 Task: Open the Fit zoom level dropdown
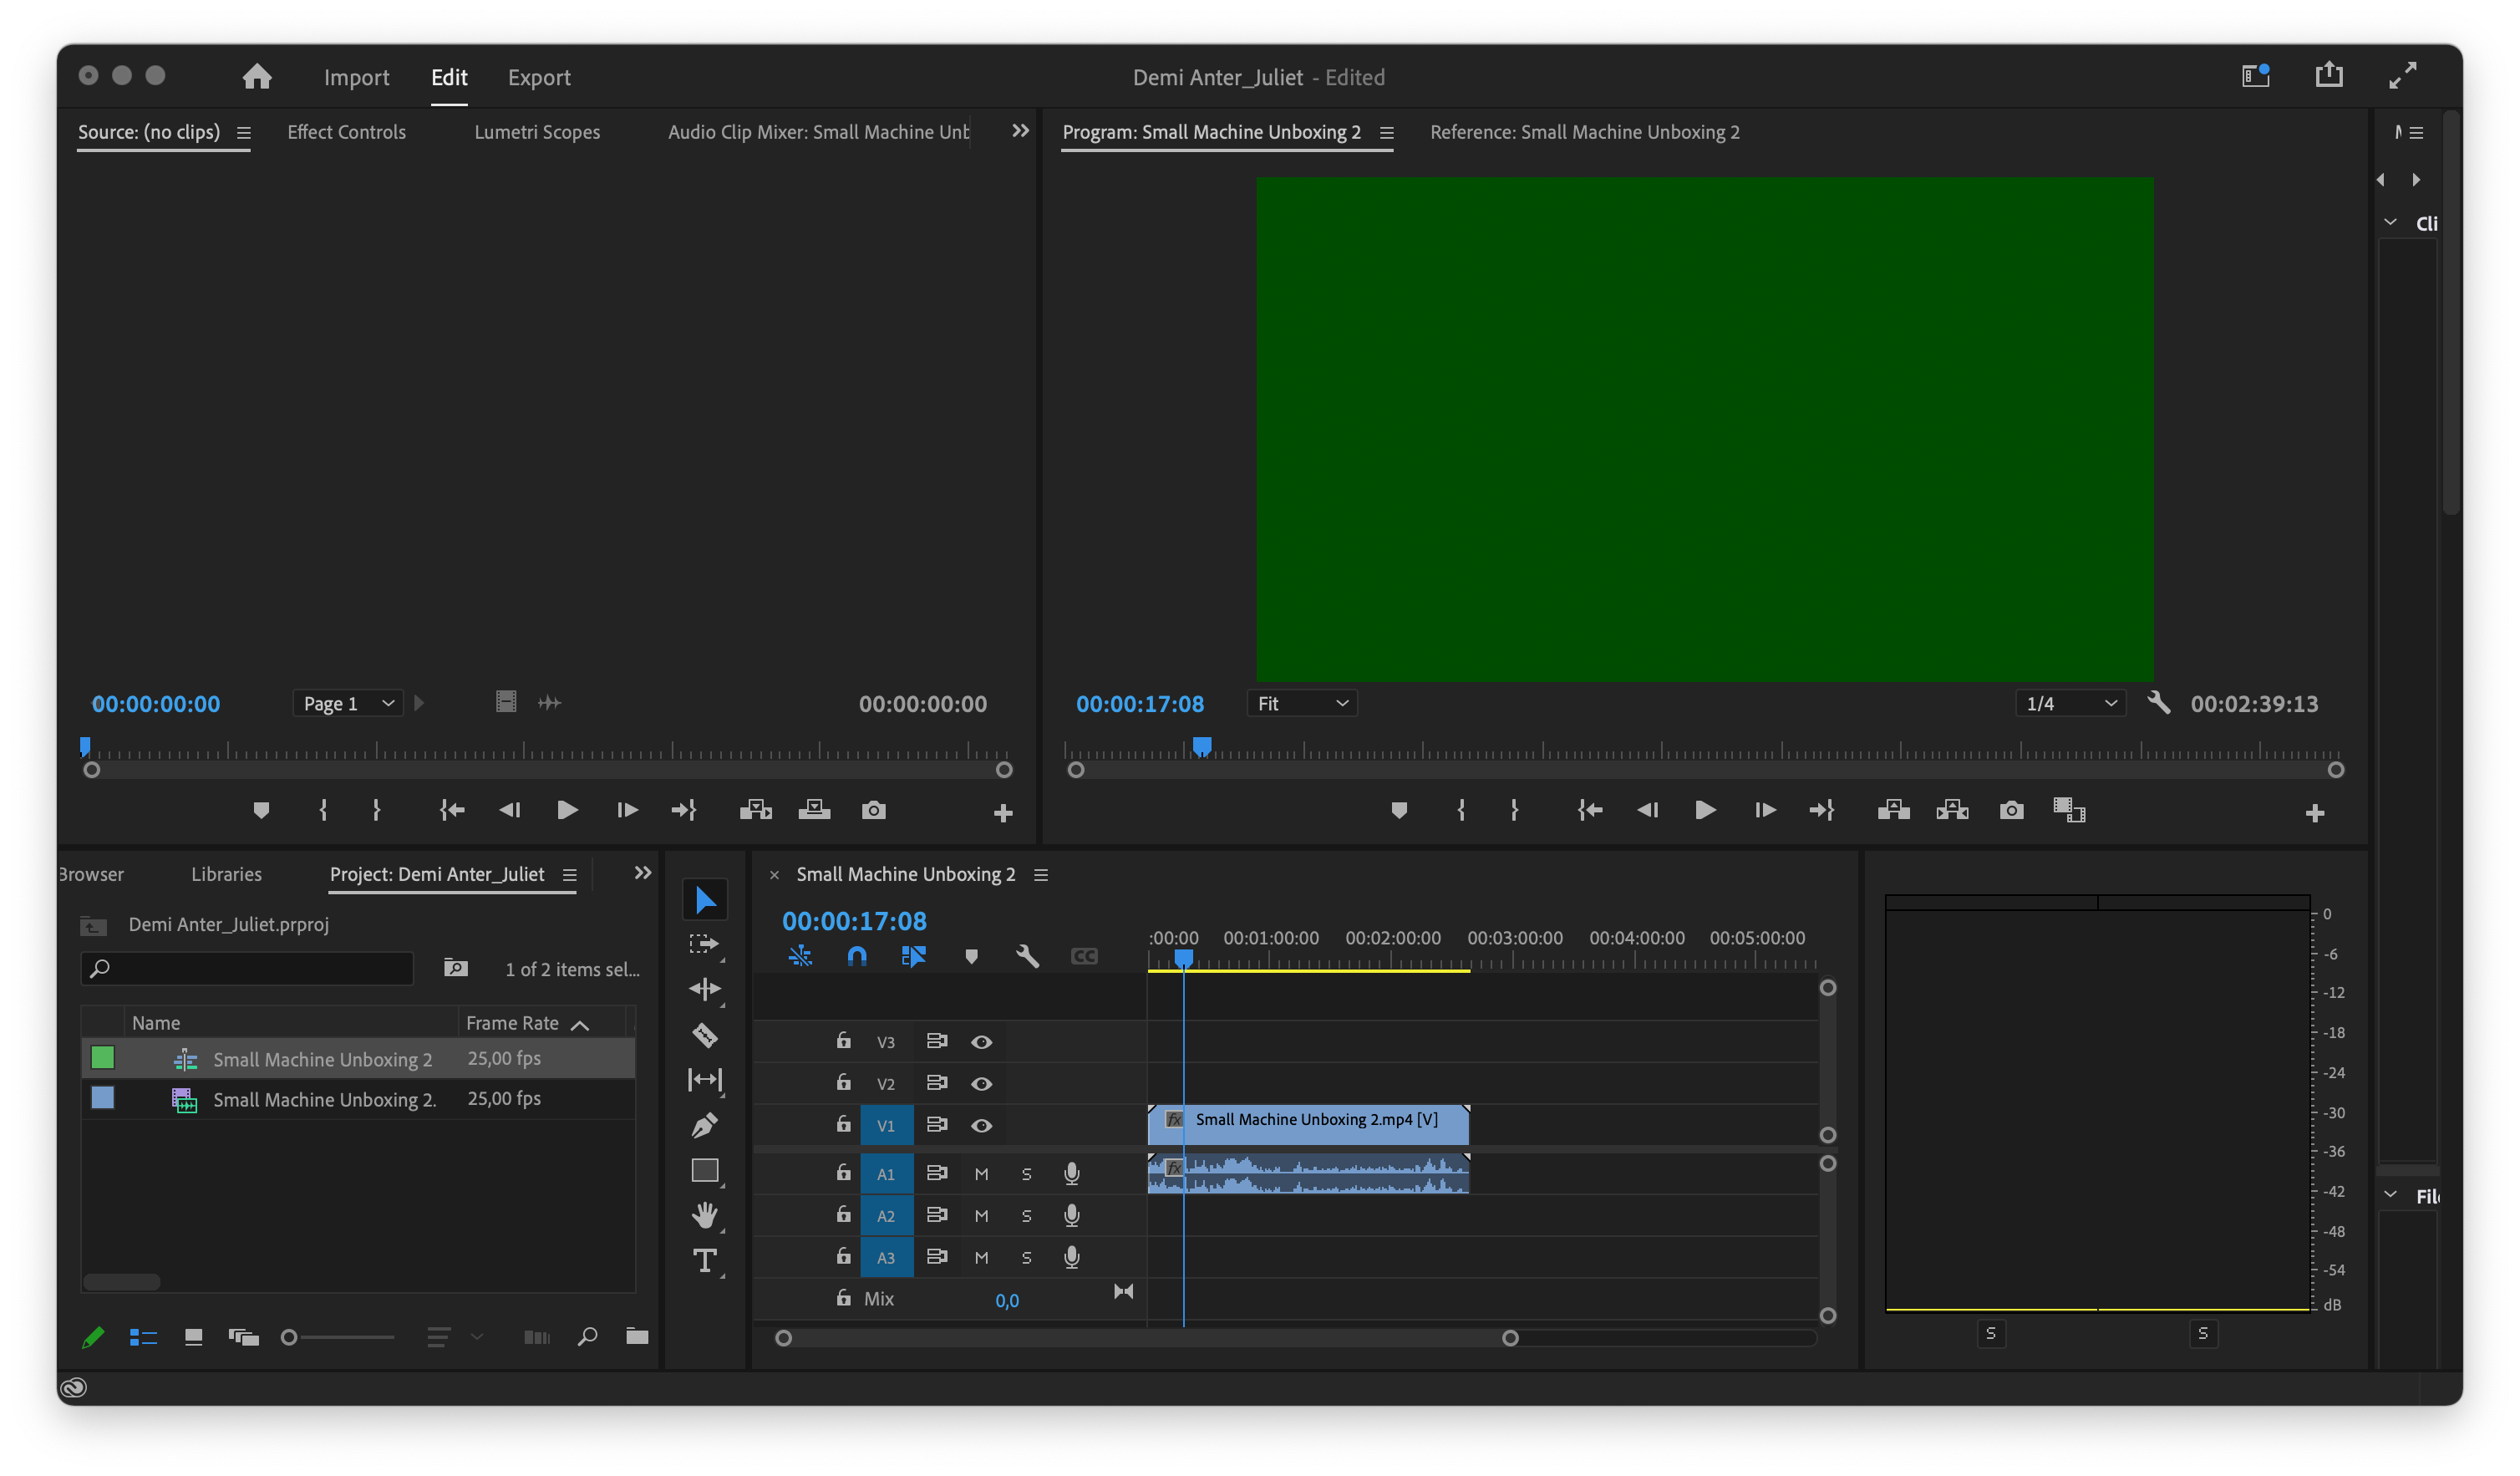1302,704
